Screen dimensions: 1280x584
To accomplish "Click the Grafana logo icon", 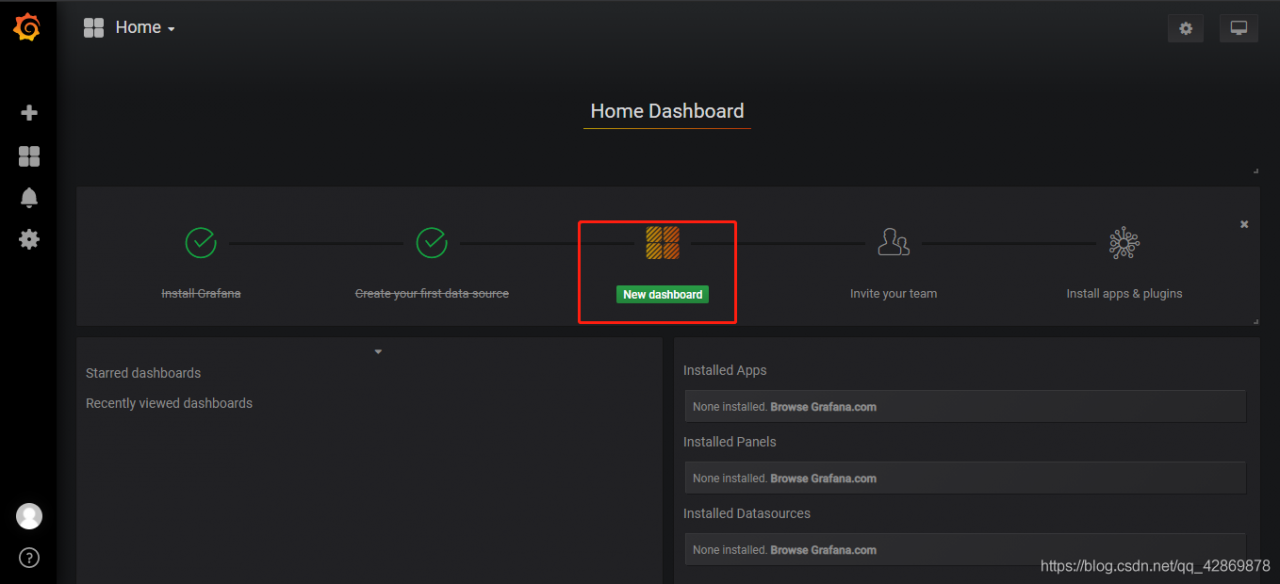I will (28, 27).
